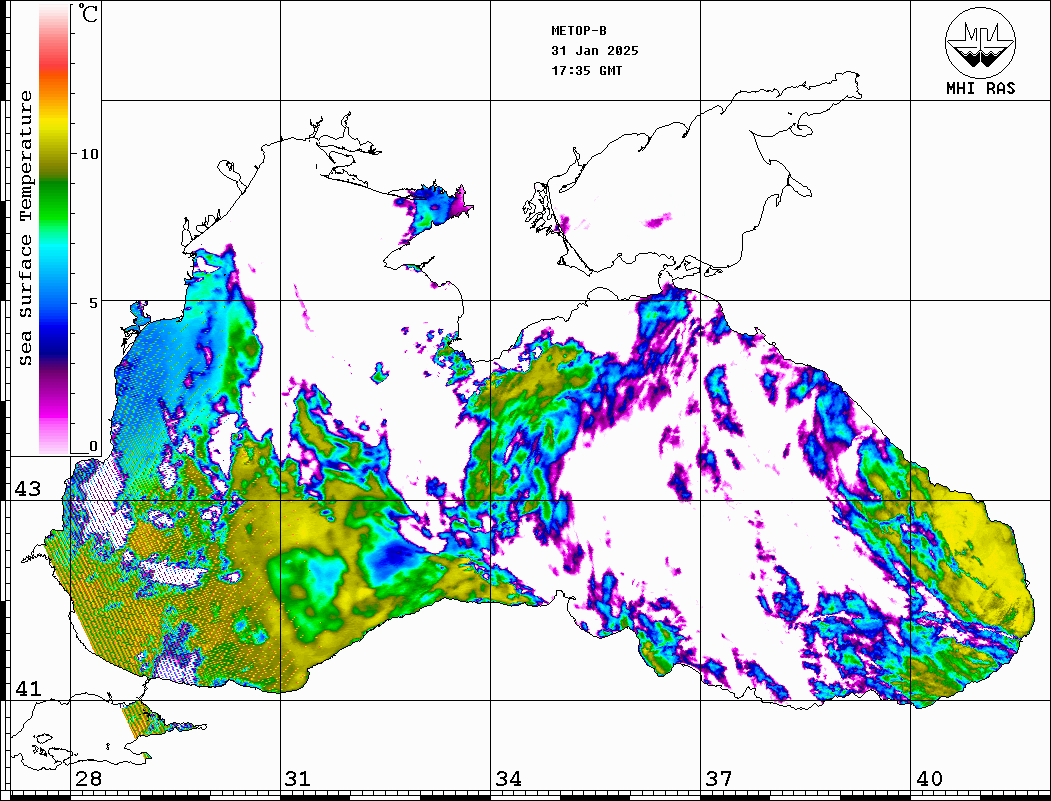
Task: Click the 'METOP-B' satellite label
Action: tap(579, 31)
